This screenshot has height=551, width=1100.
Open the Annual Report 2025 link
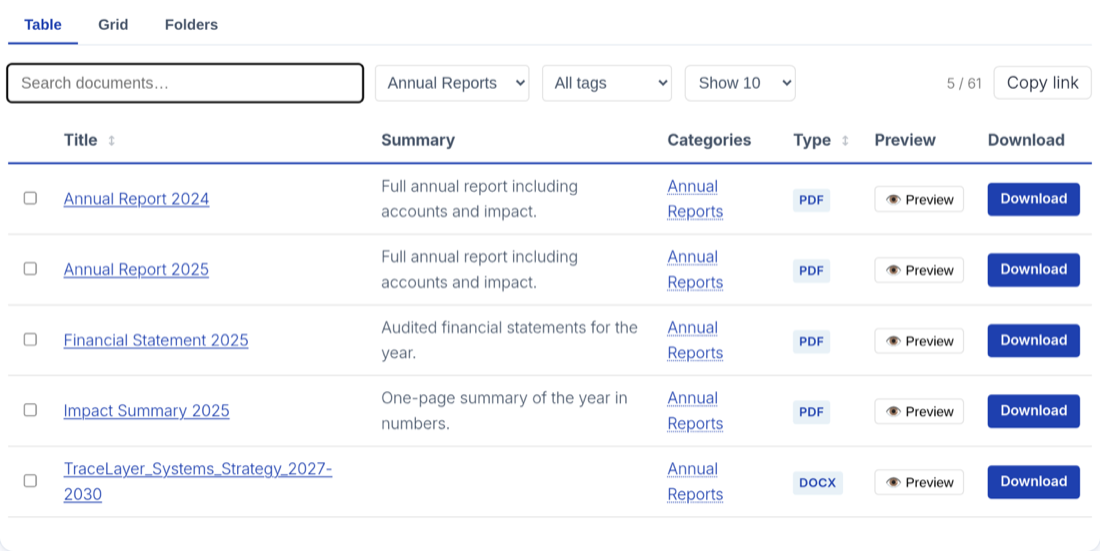(136, 270)
